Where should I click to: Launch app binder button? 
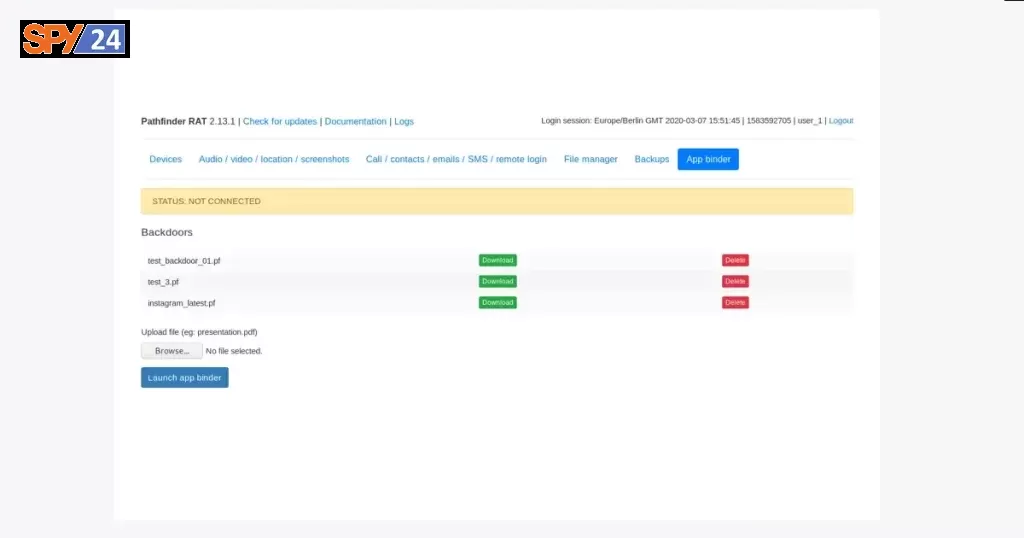click(x=185, y=377)
